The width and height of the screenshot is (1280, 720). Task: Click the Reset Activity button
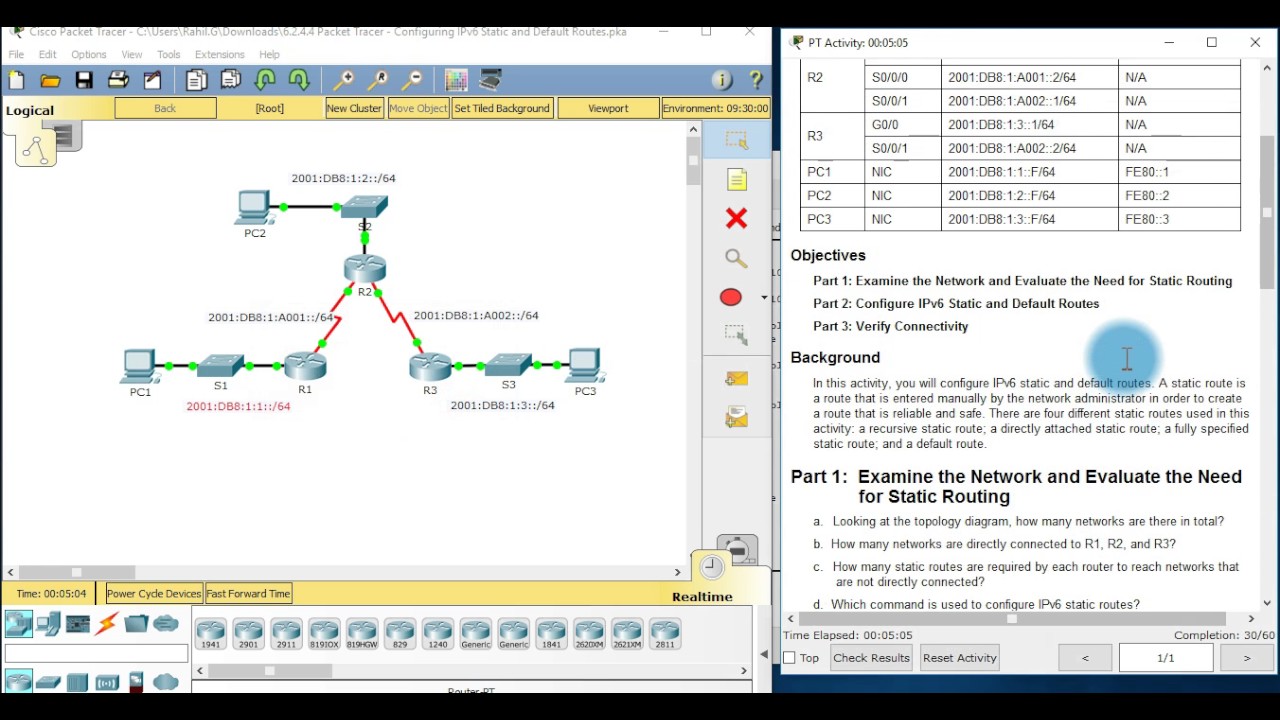pyautogui.click(x=960, y=658)
